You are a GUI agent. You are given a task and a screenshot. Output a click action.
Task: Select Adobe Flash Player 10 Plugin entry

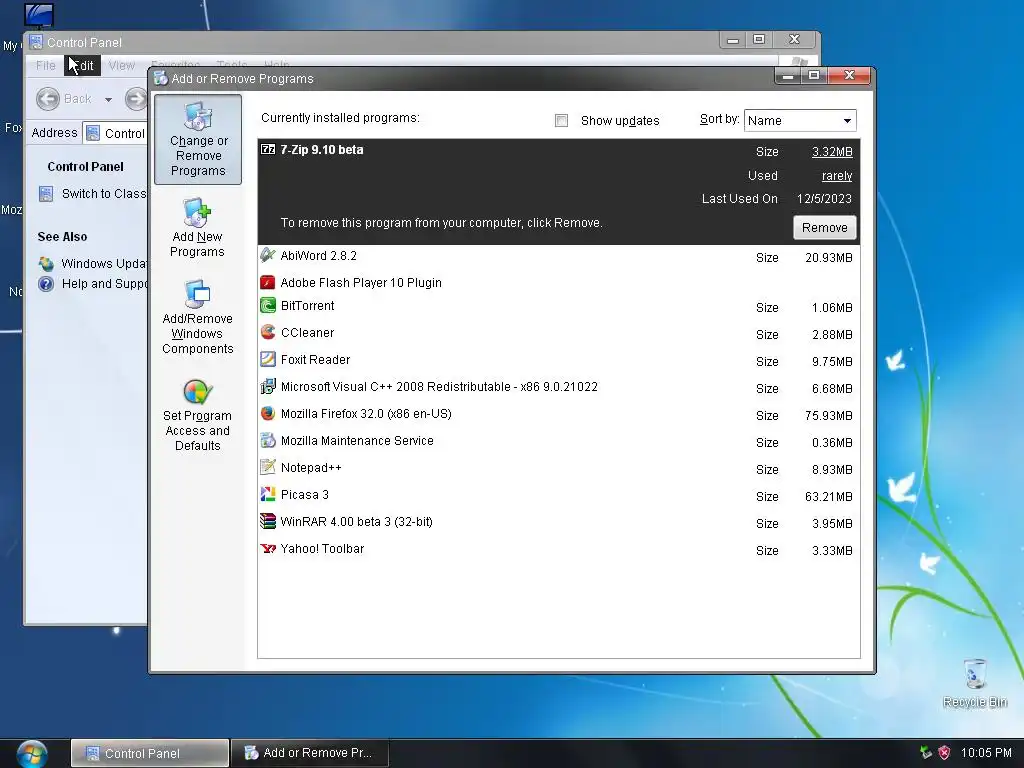tap(559, 282)
